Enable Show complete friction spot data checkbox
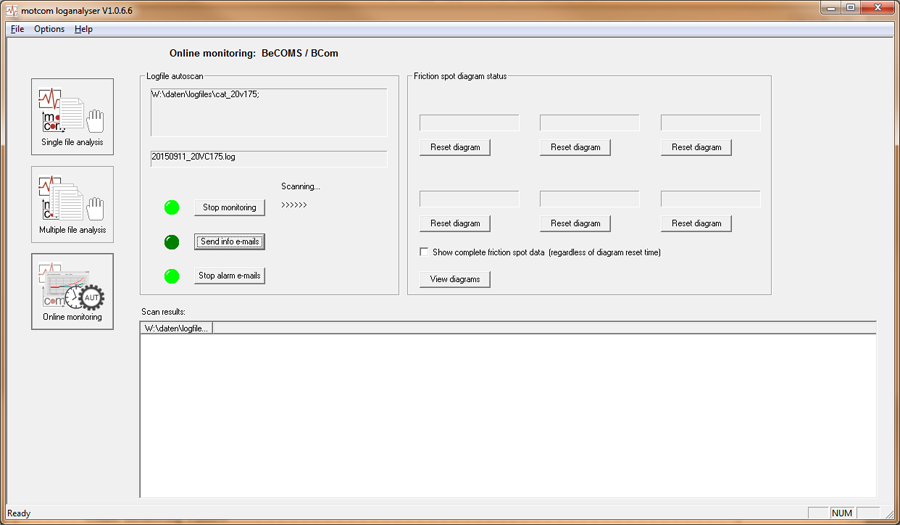Screen dimensions: 900x525 424,252
